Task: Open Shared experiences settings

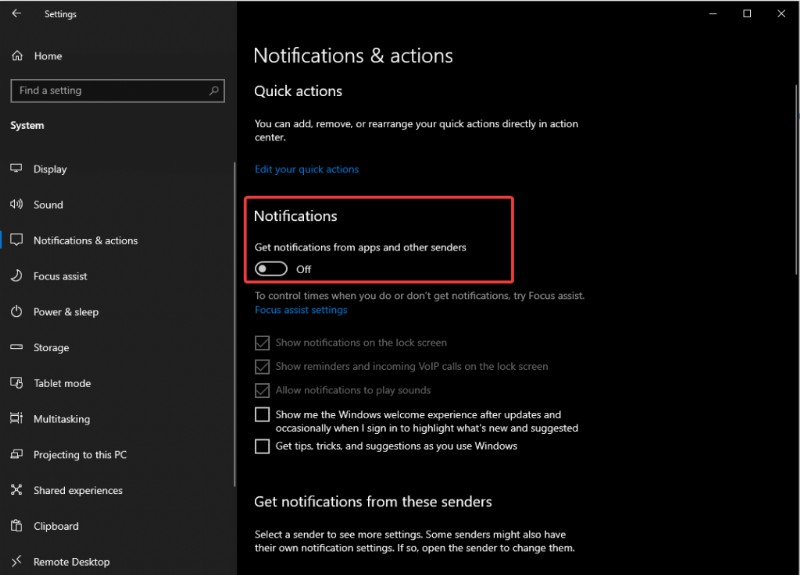Action: pyautogui.click(x=78, y=491)
